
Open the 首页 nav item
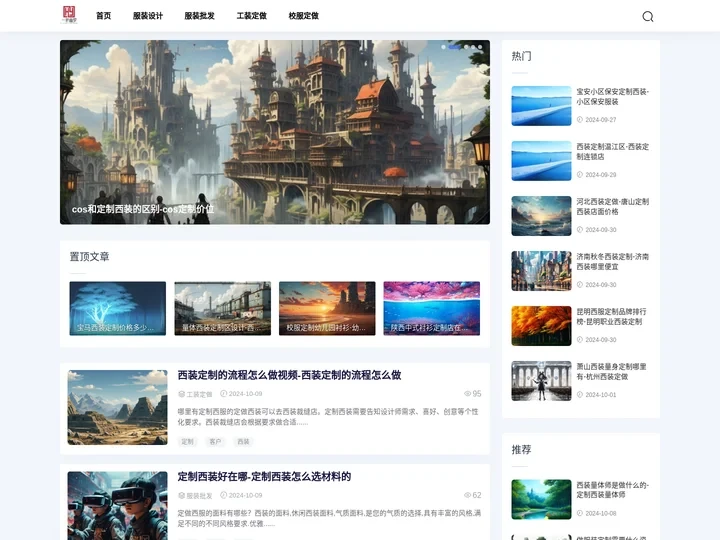click(104, 16)
